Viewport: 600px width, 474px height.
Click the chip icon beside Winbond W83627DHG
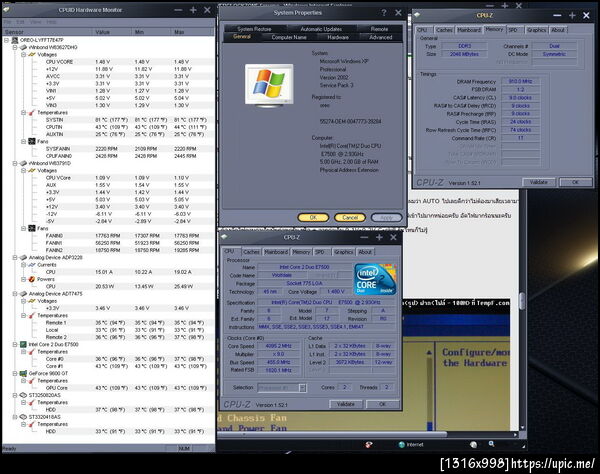point(23,47)
